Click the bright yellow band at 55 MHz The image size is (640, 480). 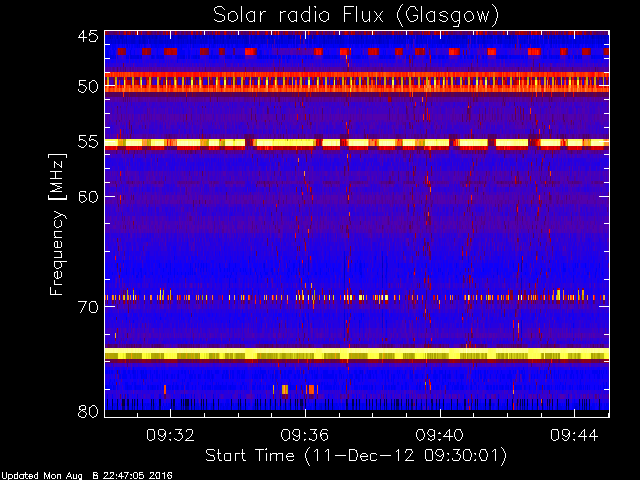tap(357, 143)
